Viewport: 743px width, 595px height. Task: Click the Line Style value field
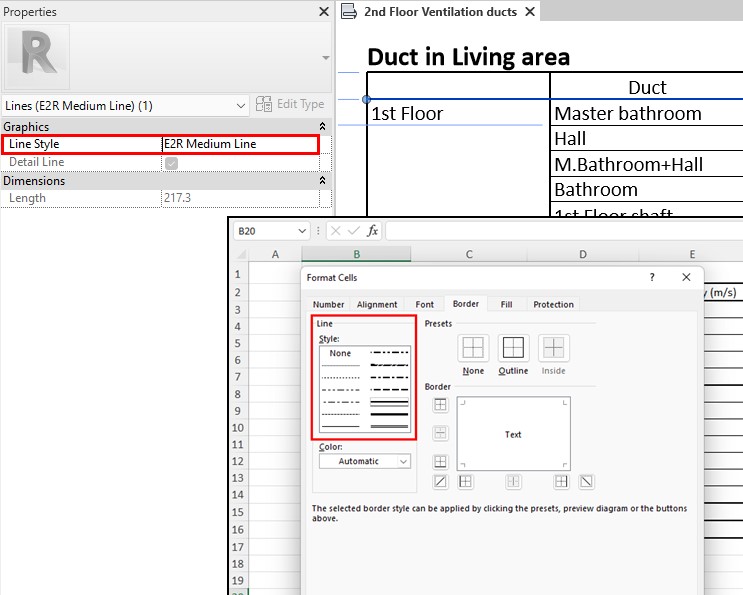[x=238, y=144]
